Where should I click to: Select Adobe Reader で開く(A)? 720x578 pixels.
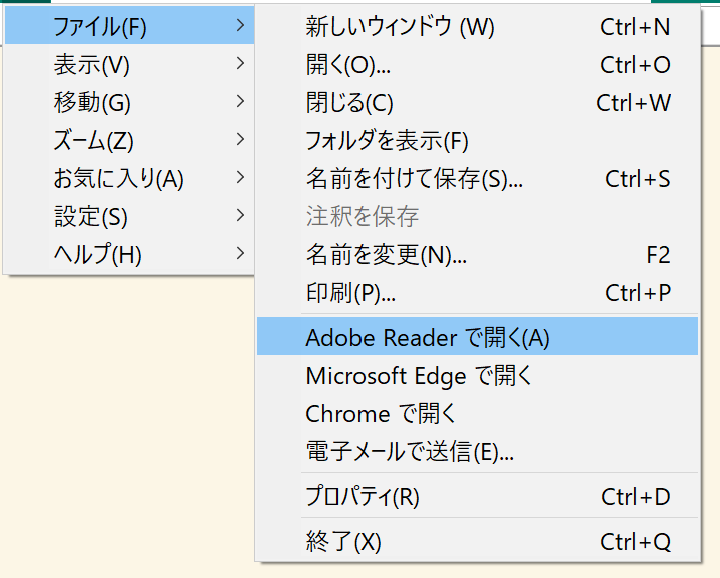(478, 336)
